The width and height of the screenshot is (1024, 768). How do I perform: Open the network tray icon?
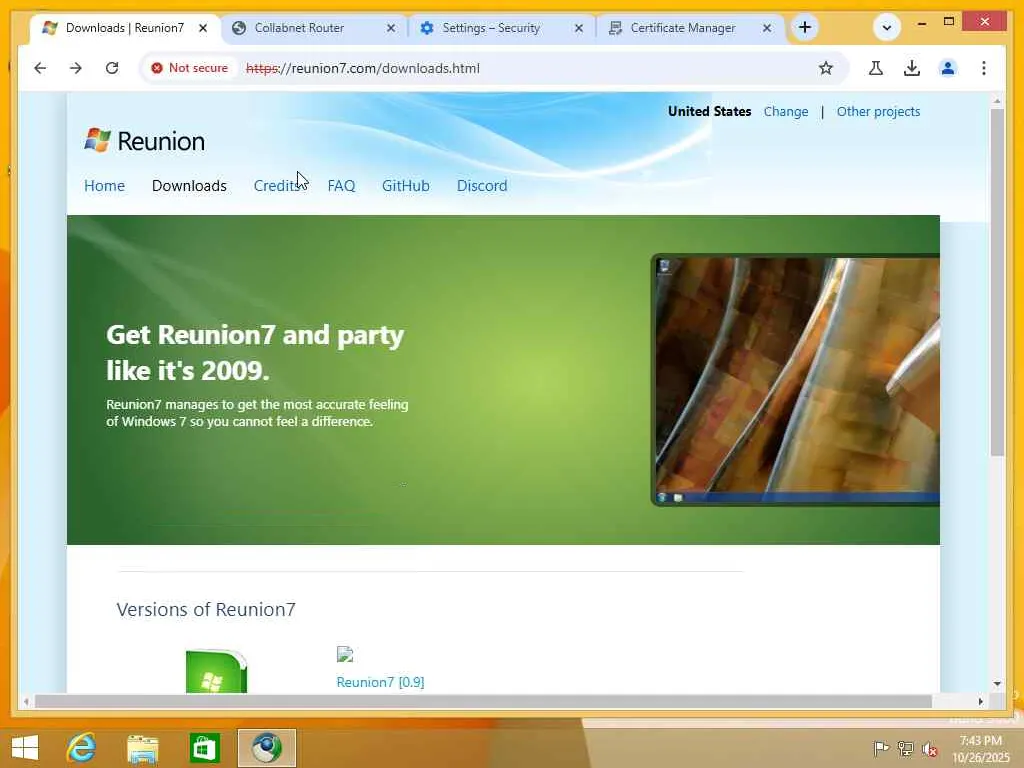tap(905, 748)
